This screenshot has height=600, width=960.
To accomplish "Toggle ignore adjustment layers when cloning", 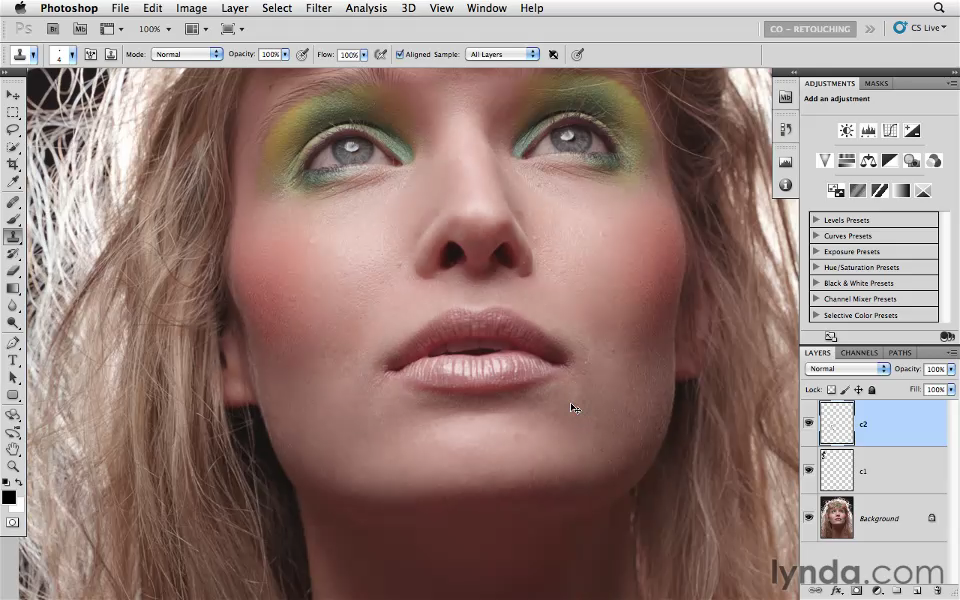I will (x=553, y=54).
